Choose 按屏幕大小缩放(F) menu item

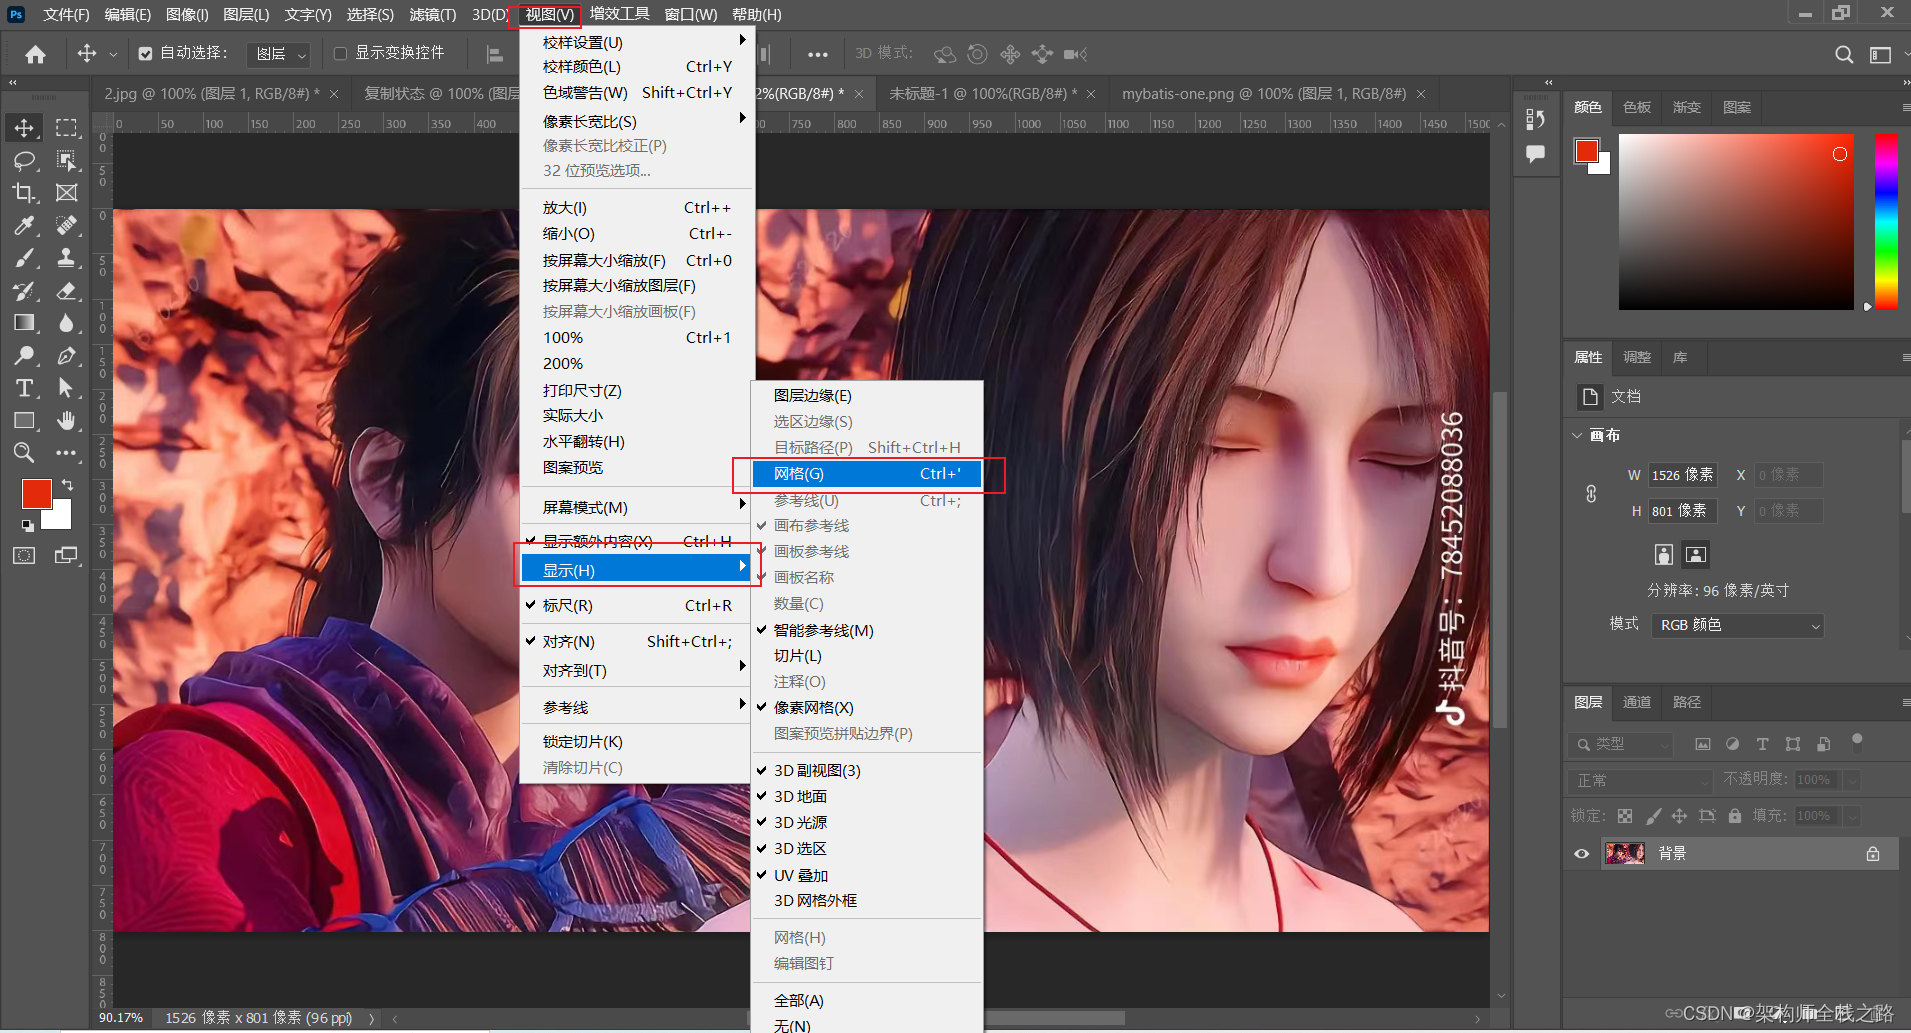[x=636, y=260]
